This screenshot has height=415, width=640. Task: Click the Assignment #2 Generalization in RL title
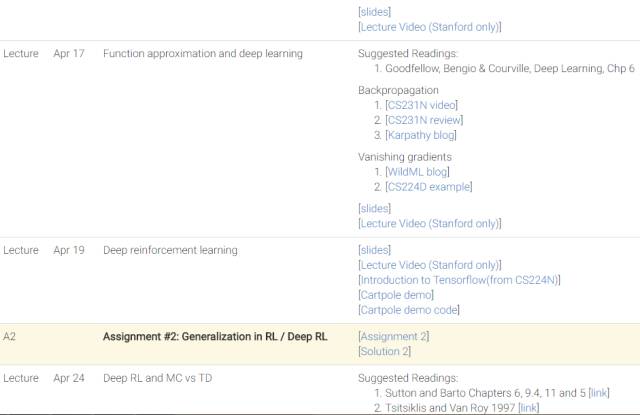215,337
